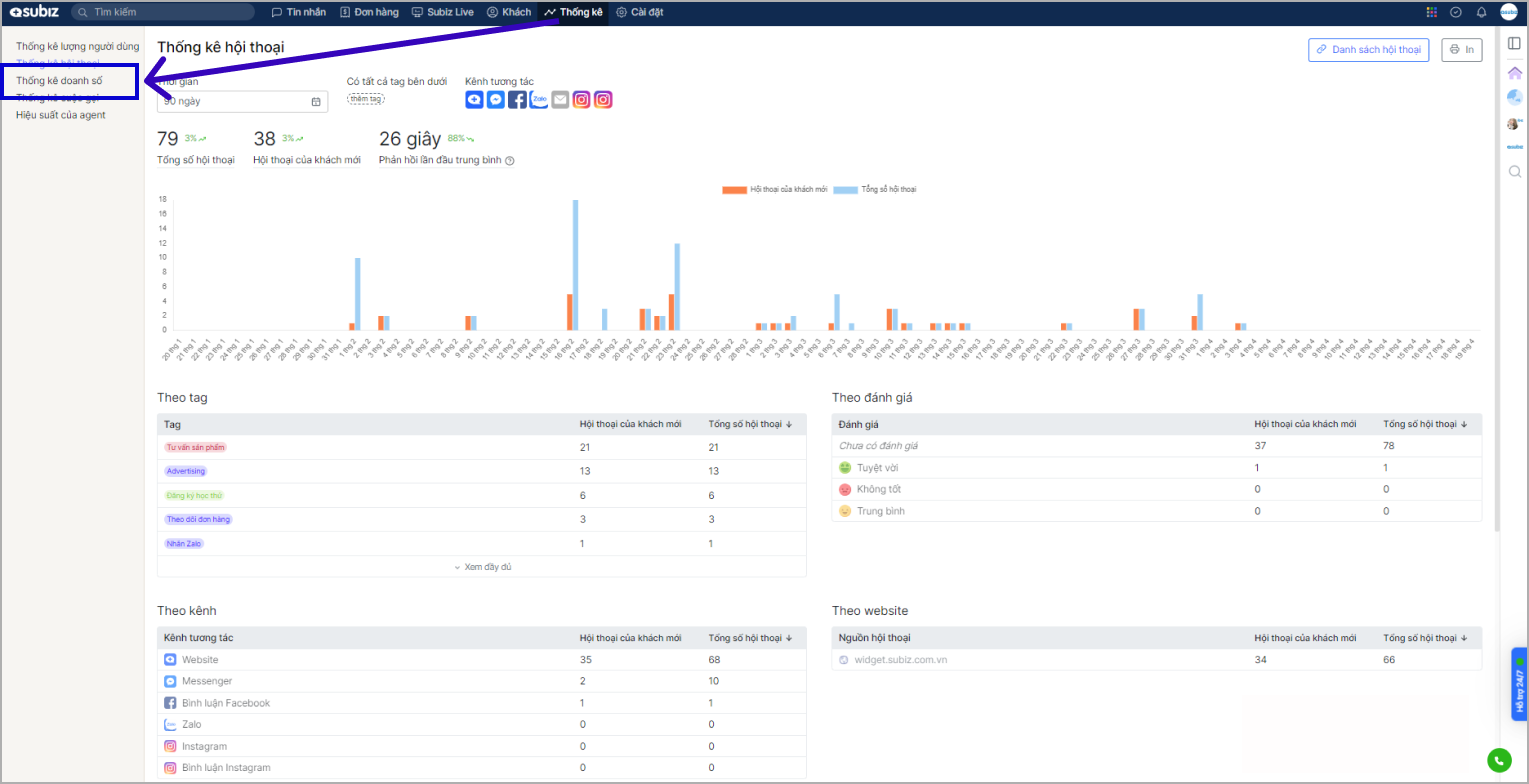Viewport: 1529px width, 784px height.
Task: Click the search magnifier in right sidebar
Action: tap(1514, 171)
